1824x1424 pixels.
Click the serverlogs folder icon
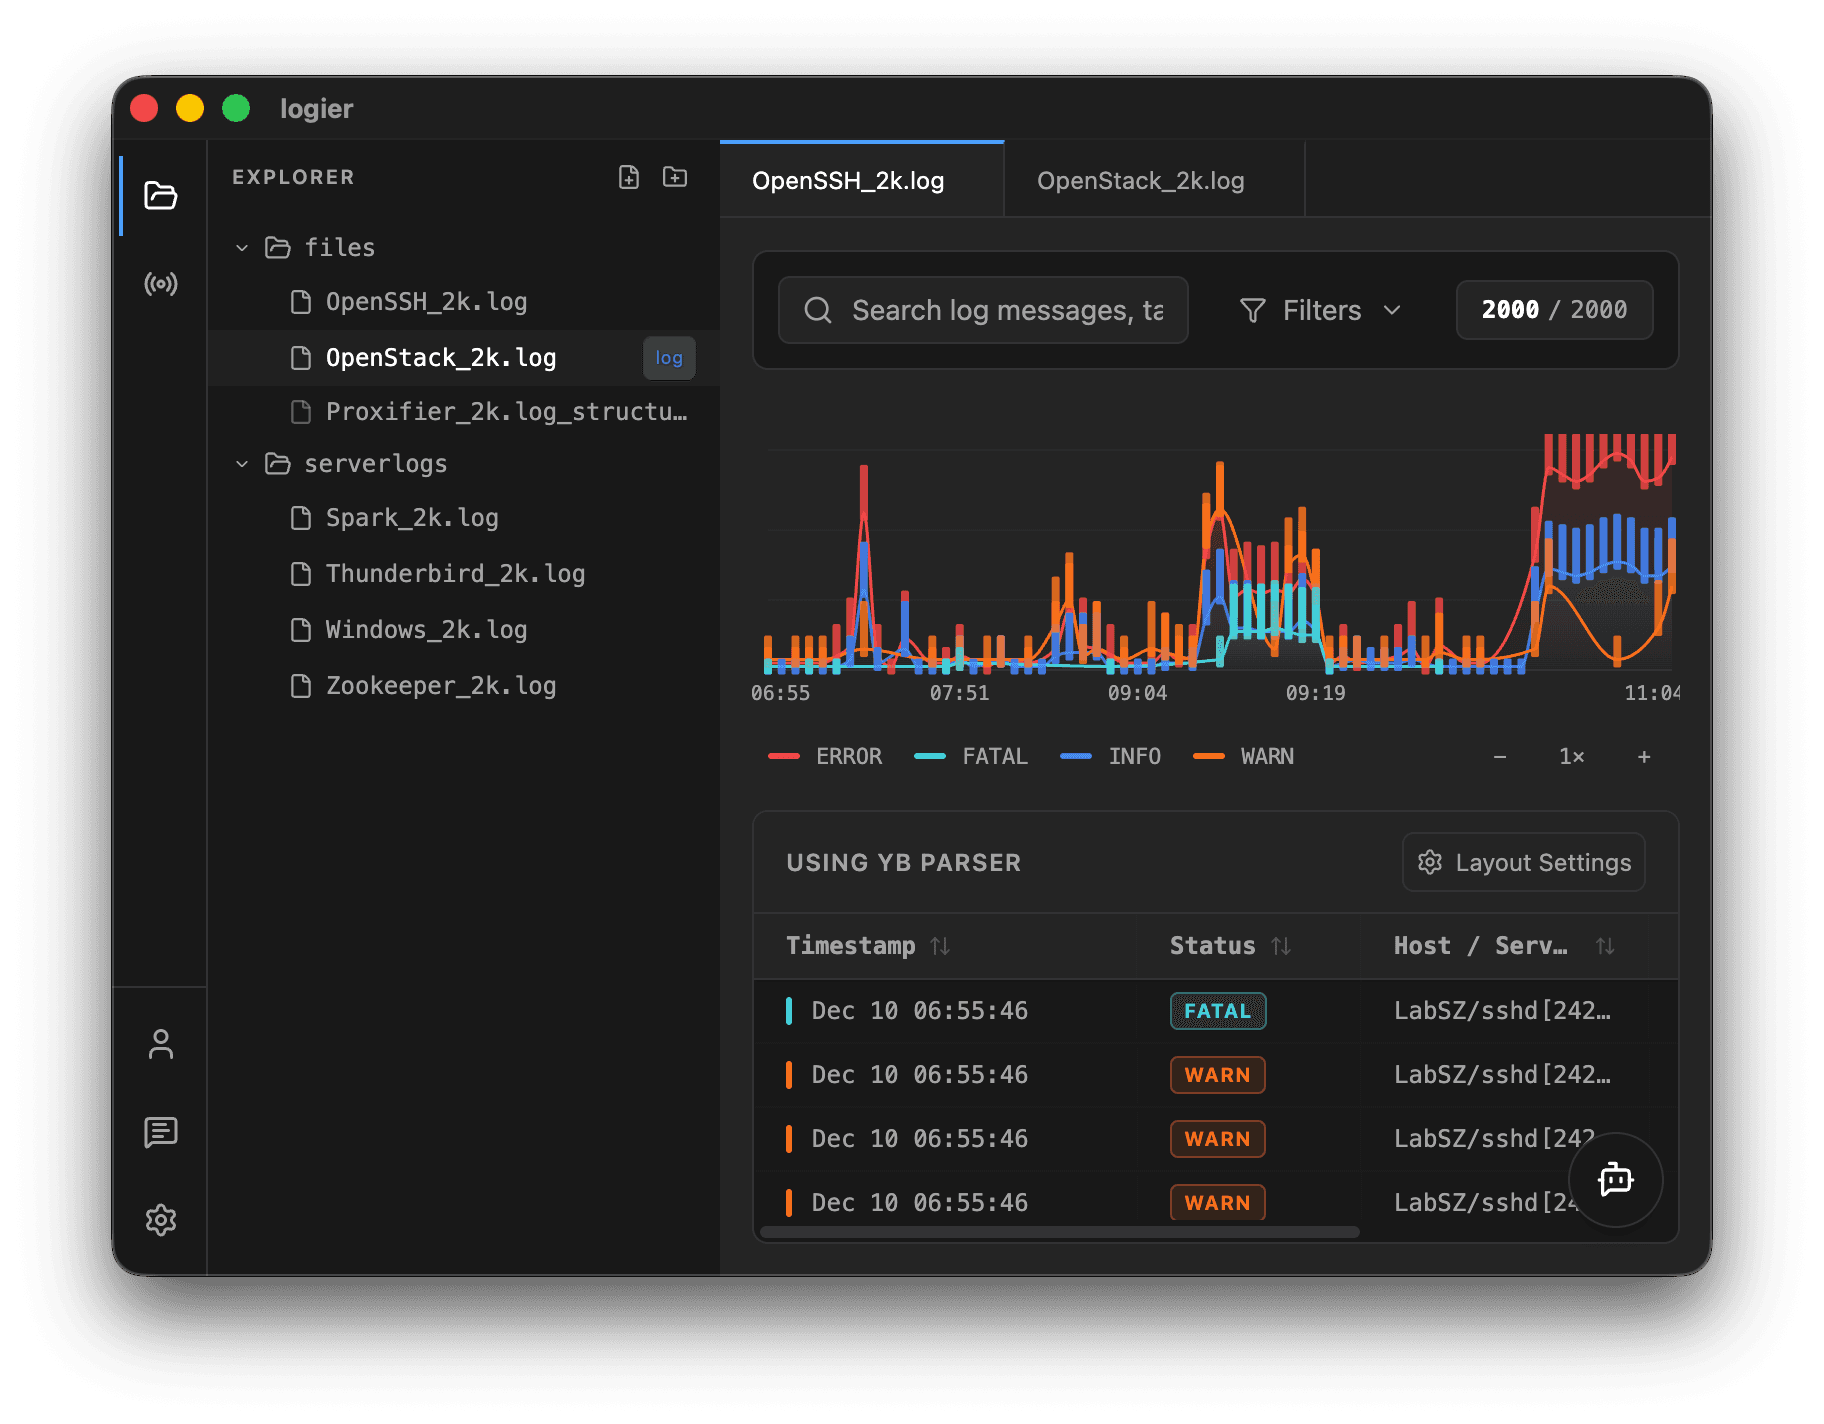[277, 463]
